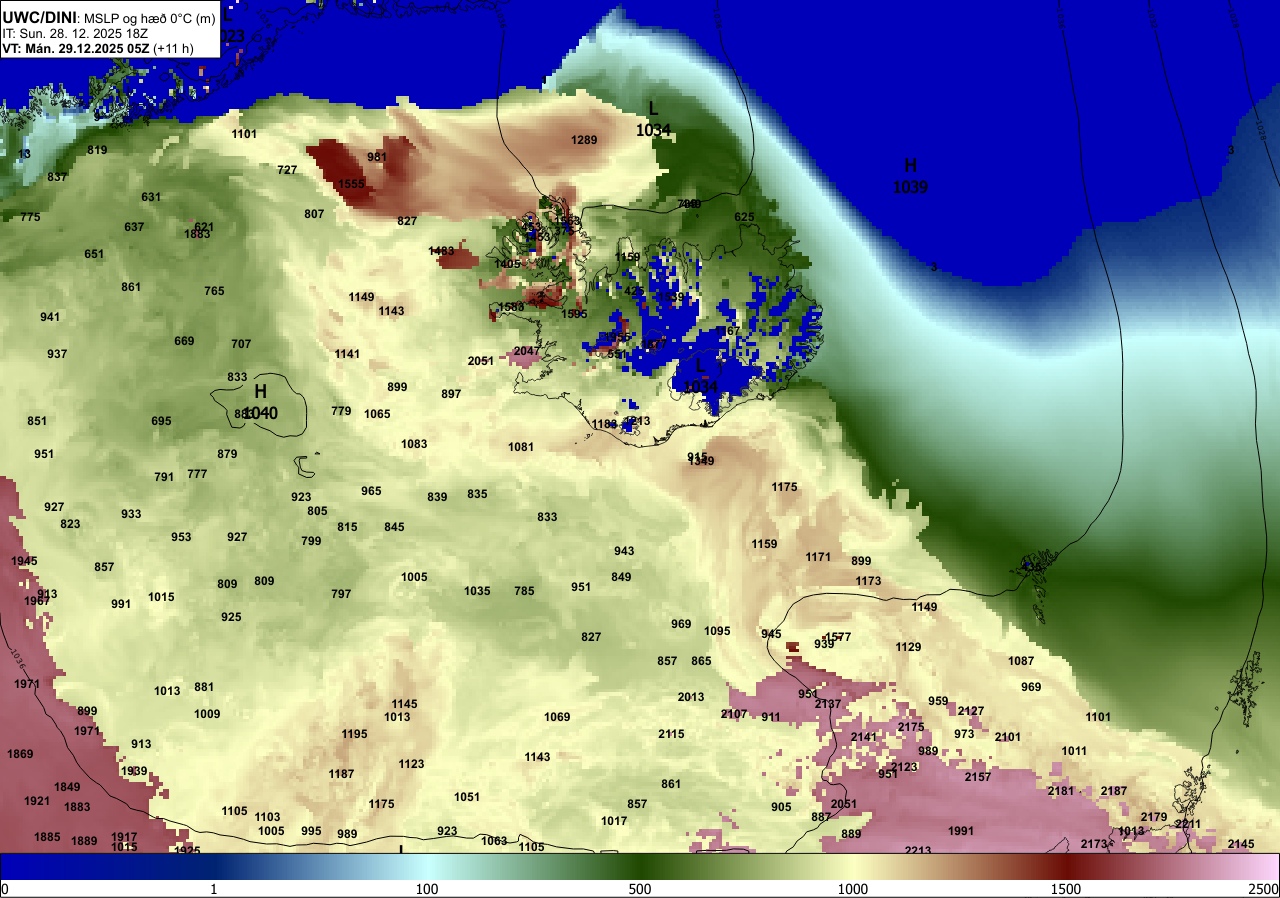Viewport: 1280px width, 898px height.
Task: Click the 1129 height value
Action: (908, 647)
